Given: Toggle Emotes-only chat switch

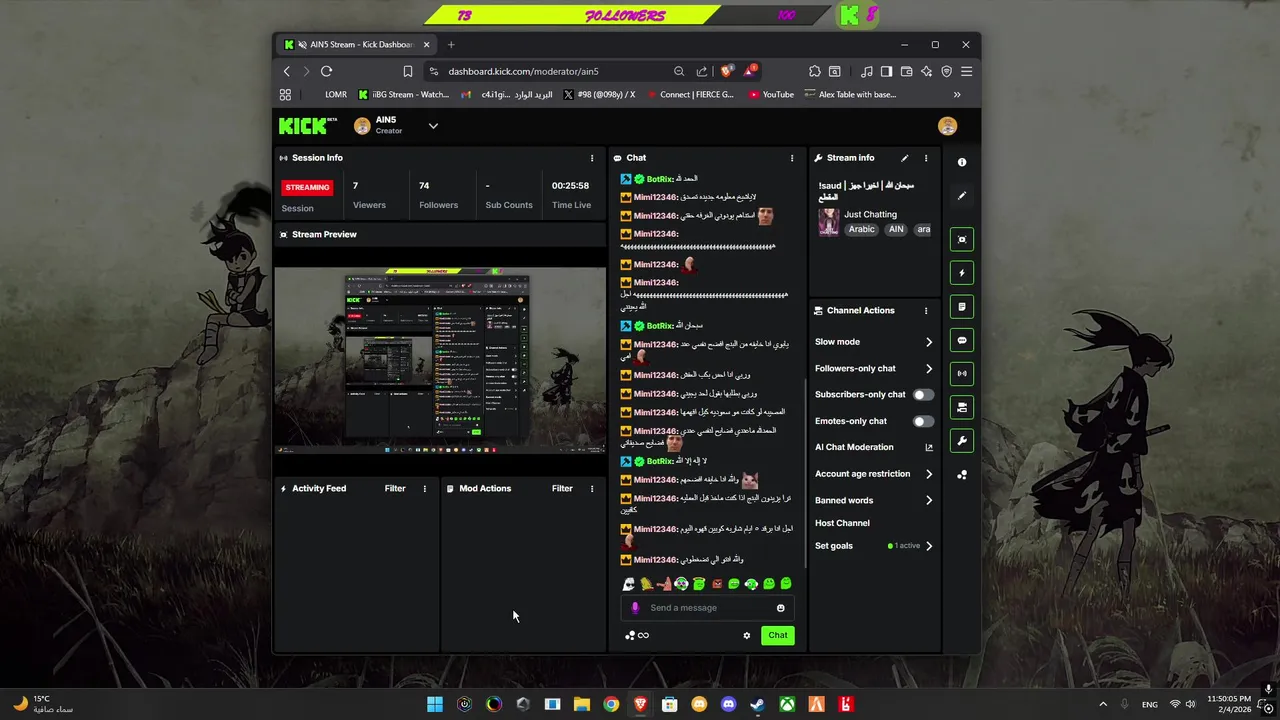Looking at the screenshot, I should point(923,421).
